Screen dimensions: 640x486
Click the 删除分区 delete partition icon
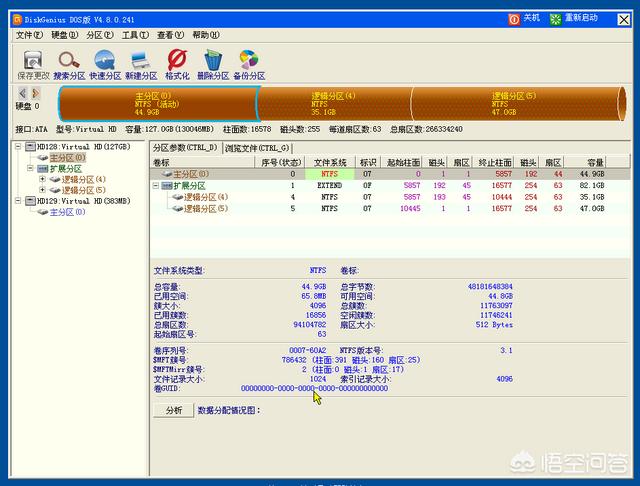213,60
